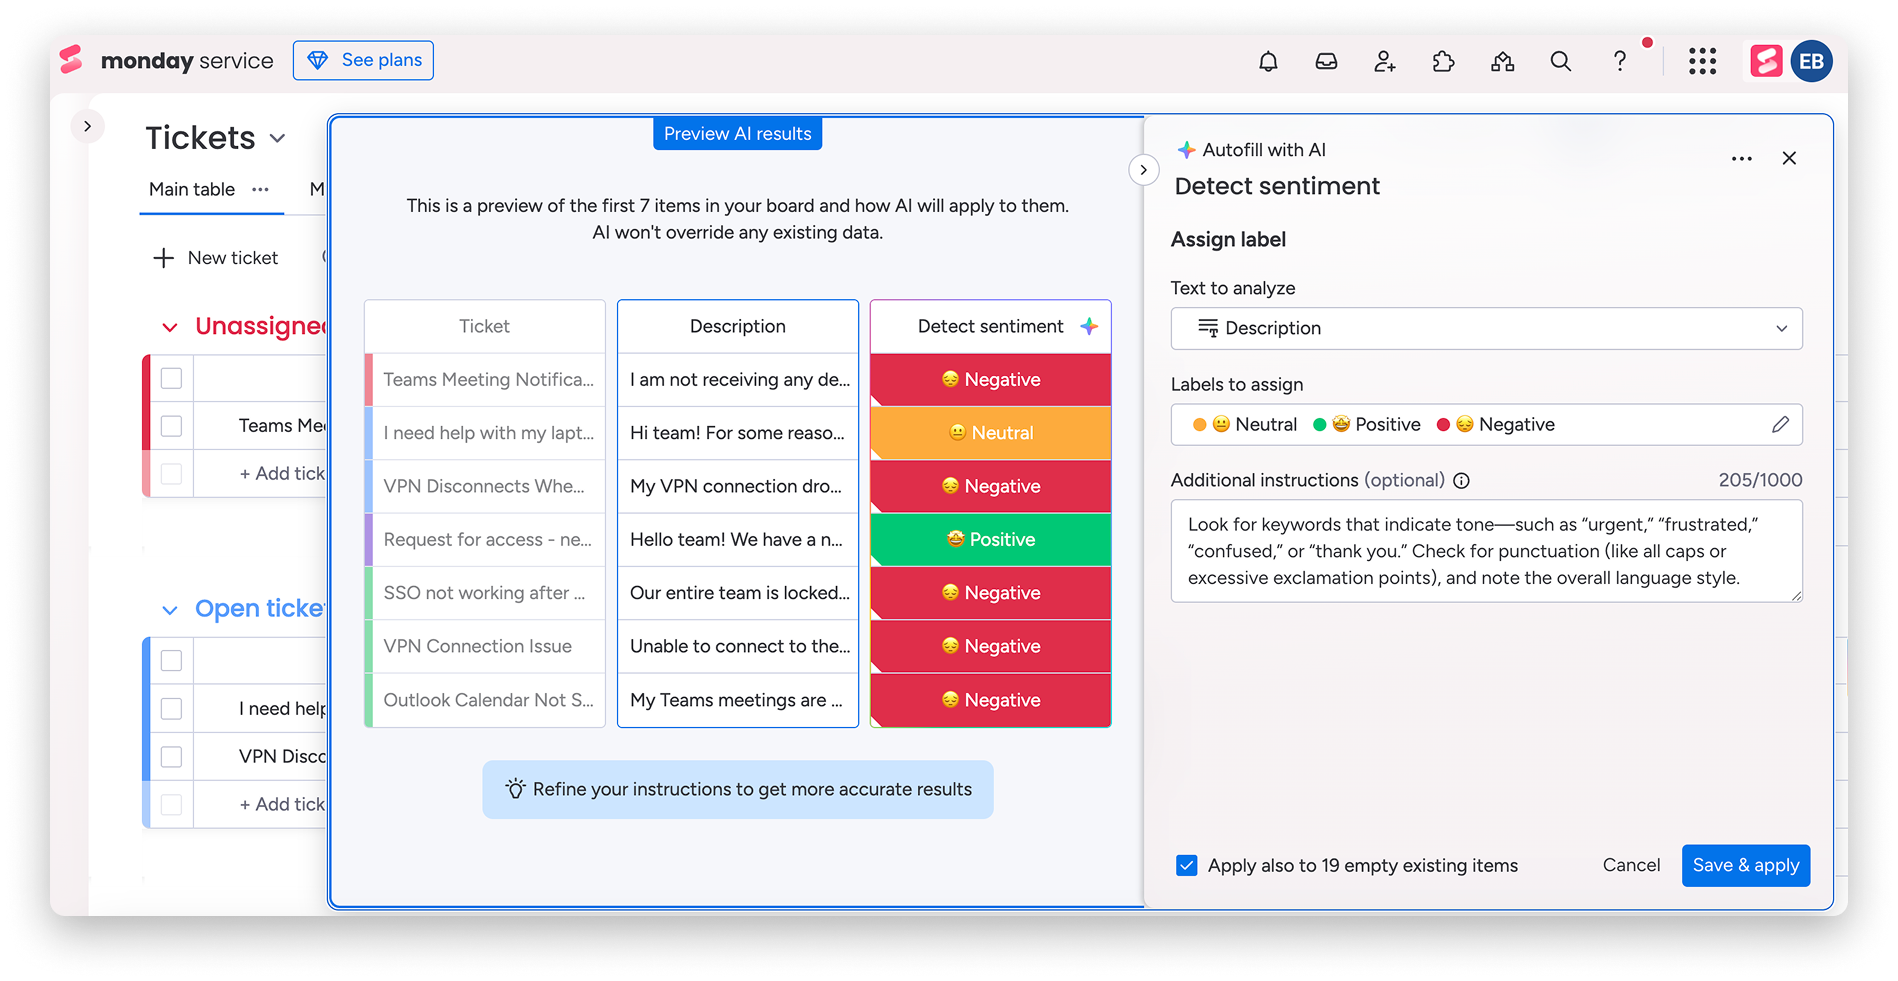1898x981 pixels.
Task: Click the diamond icon on See plans
Action: tap(318, 61)
